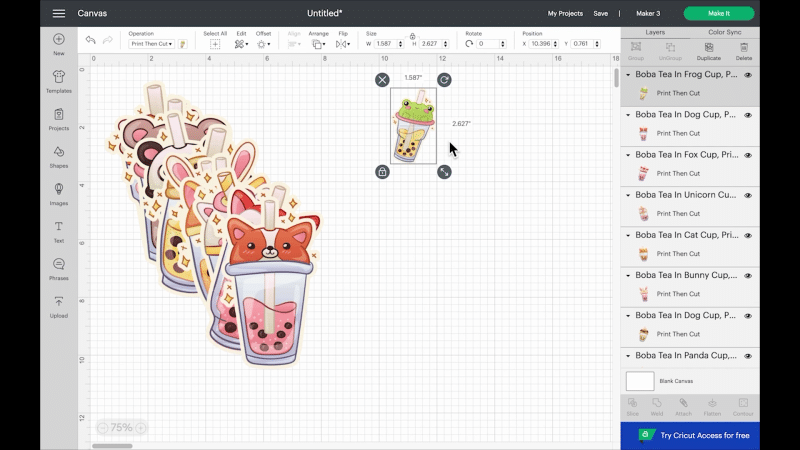Undo the last action
This screenshot has height=450, width=800.
click(x=90, y=40)
